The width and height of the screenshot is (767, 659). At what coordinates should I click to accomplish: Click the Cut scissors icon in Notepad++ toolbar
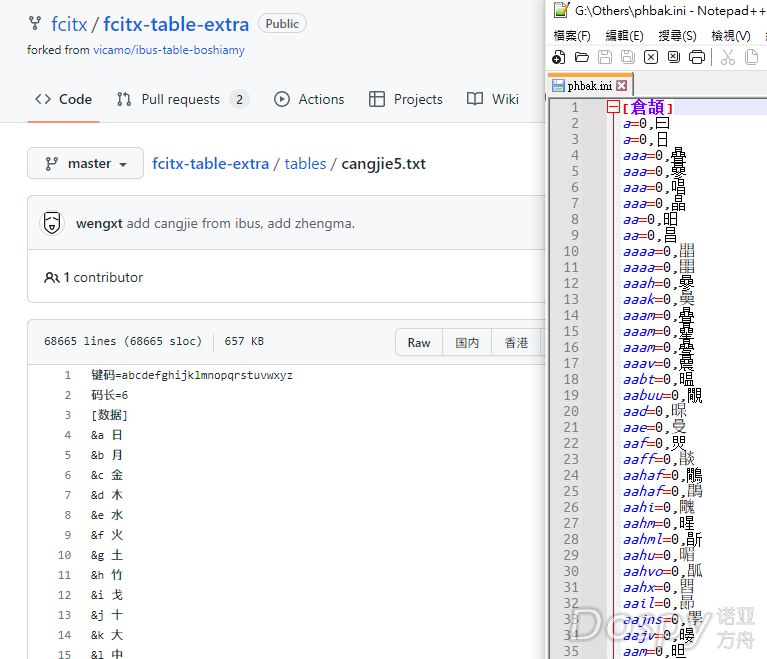pyautogui.click(x=728, y=58)
